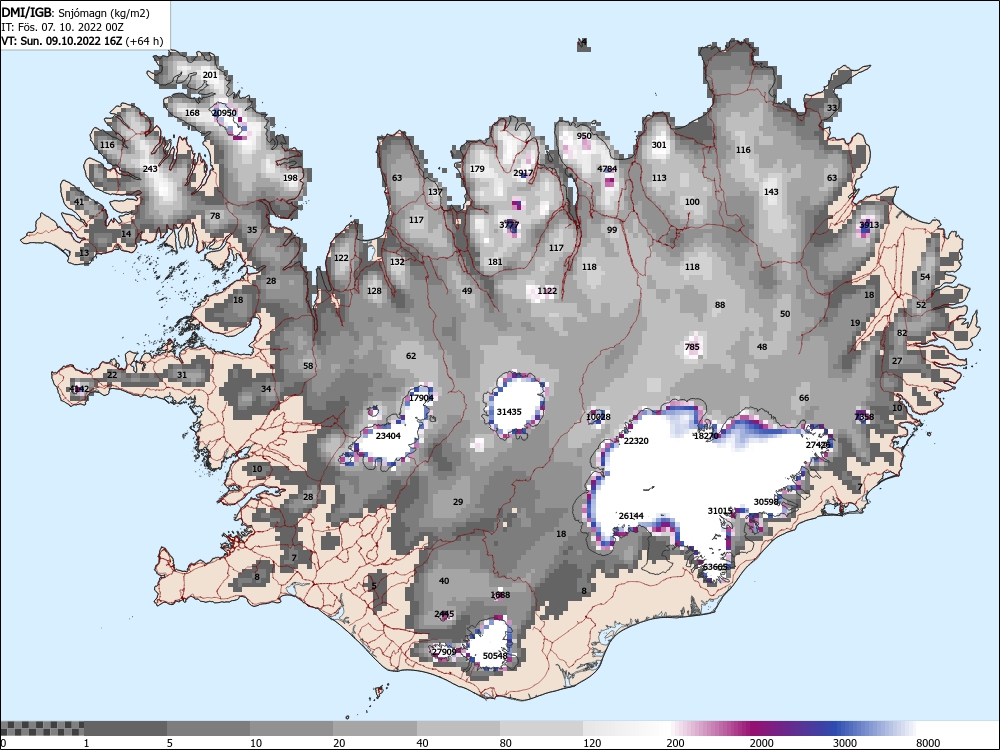Click the map value '122'

tap(341, 258)
